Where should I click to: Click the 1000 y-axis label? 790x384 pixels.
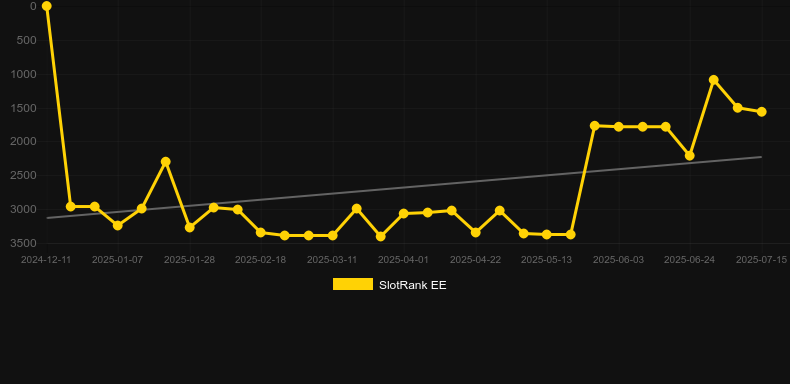tap(24, 74)
